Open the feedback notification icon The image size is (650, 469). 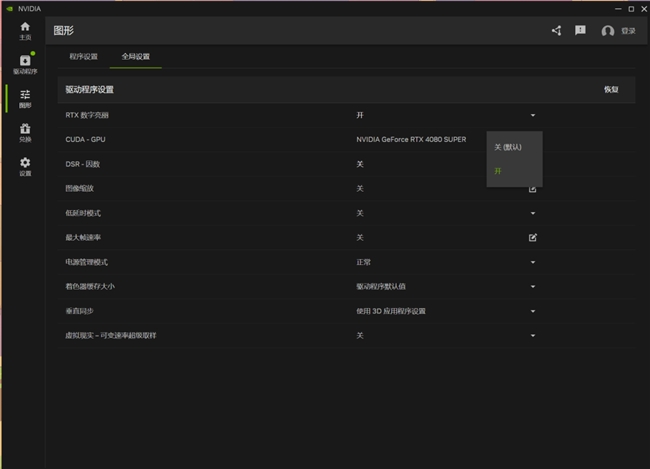pos(580,31)
